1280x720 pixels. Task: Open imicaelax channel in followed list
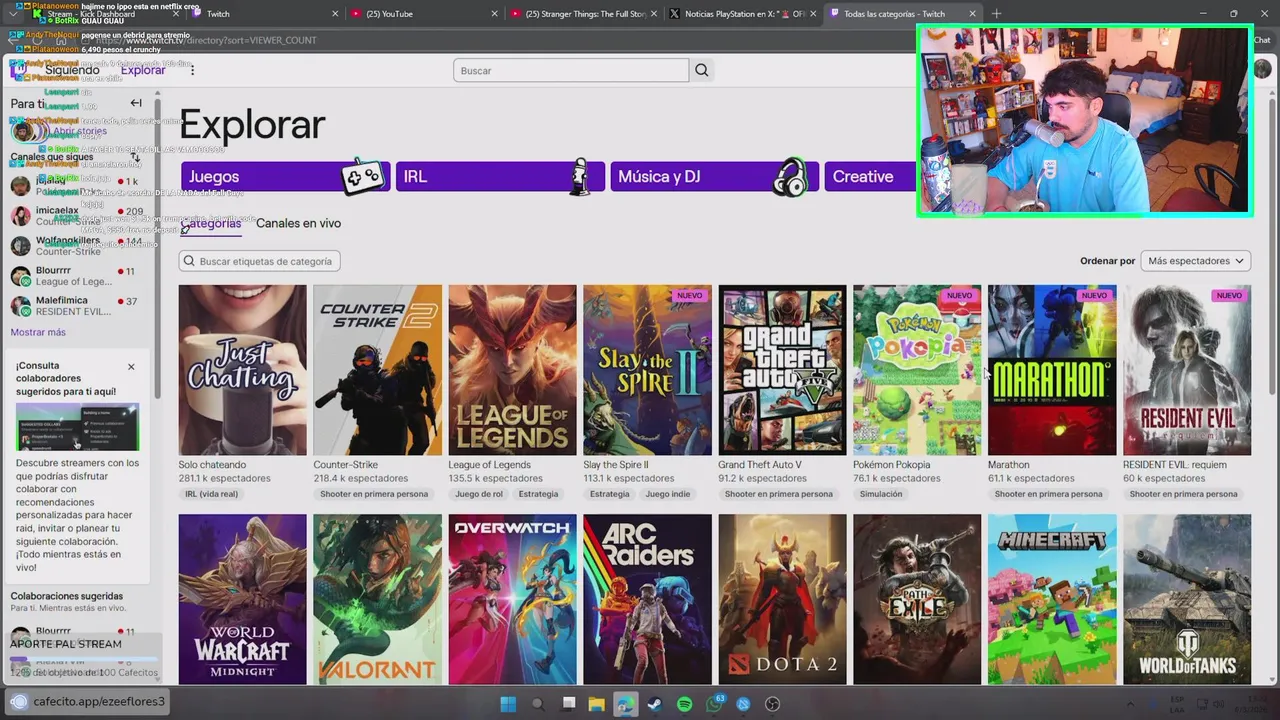[78, 216]
